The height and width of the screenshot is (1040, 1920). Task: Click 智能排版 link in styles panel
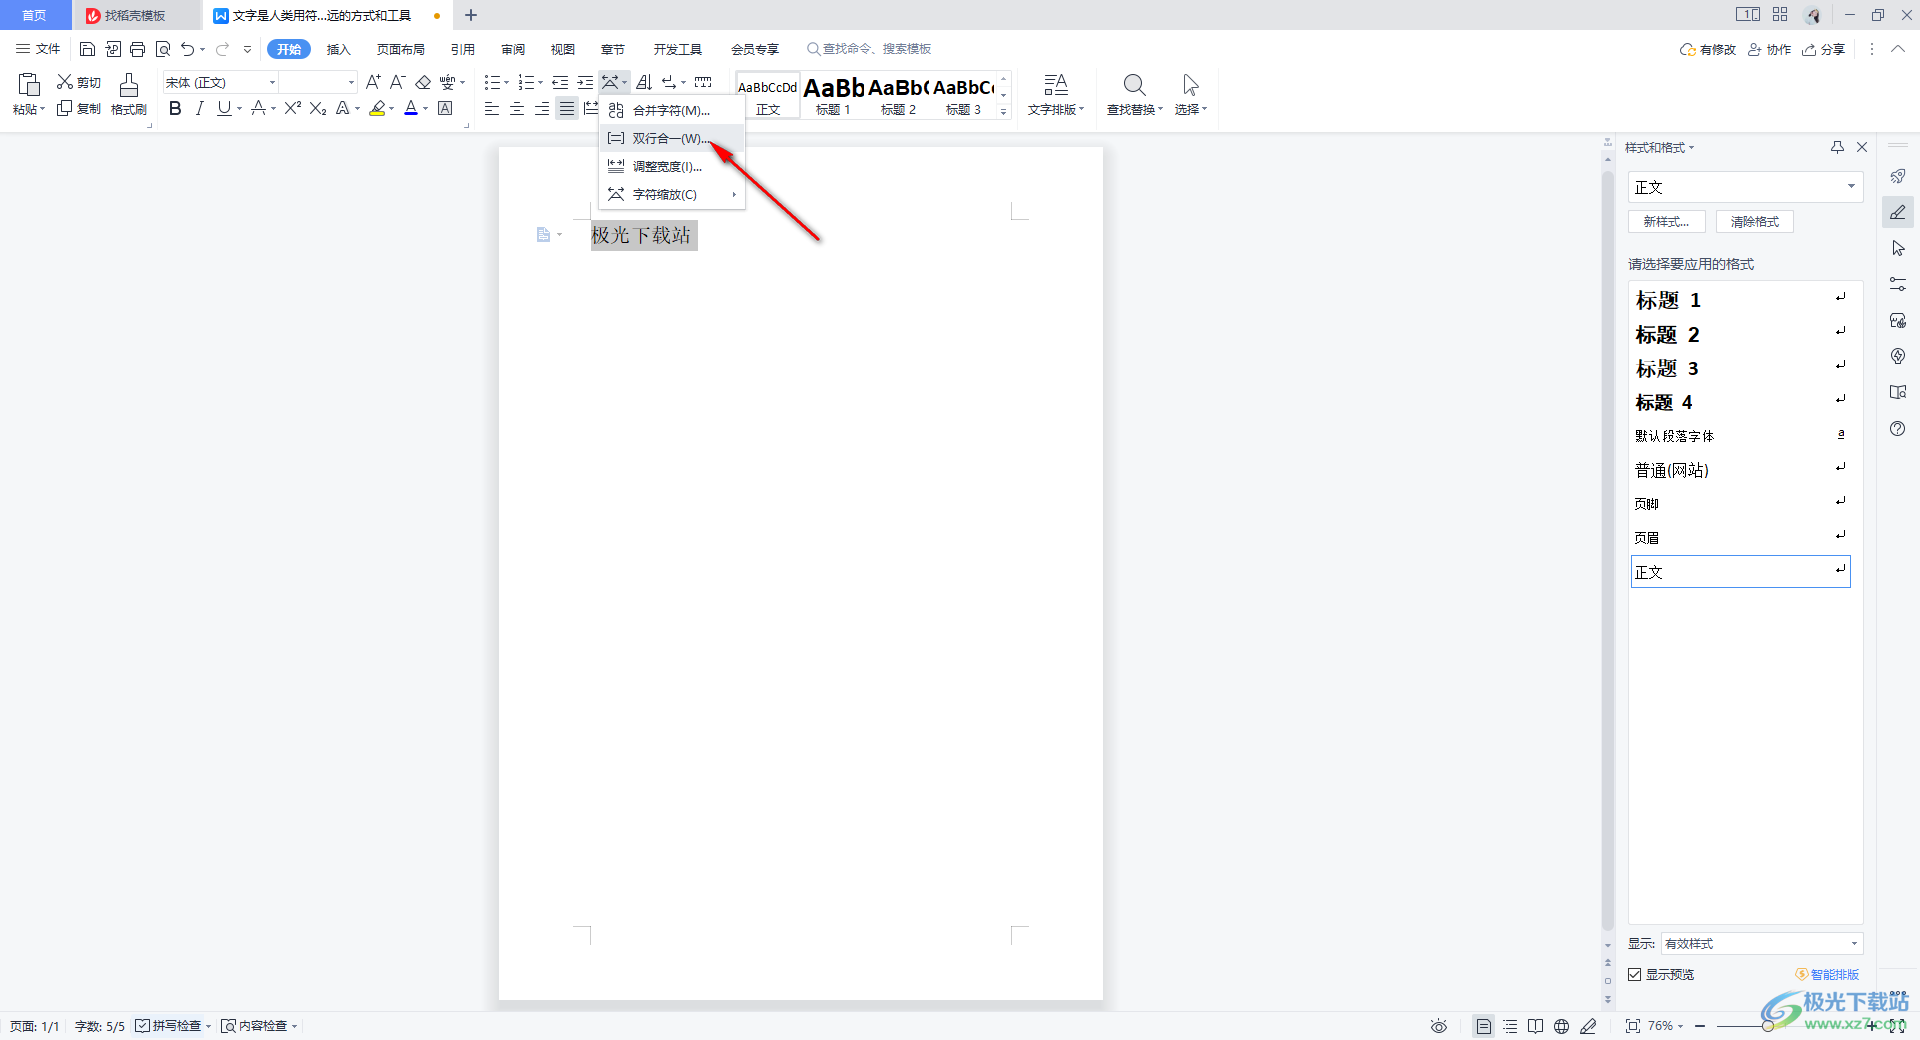[x=1828, y=974]
